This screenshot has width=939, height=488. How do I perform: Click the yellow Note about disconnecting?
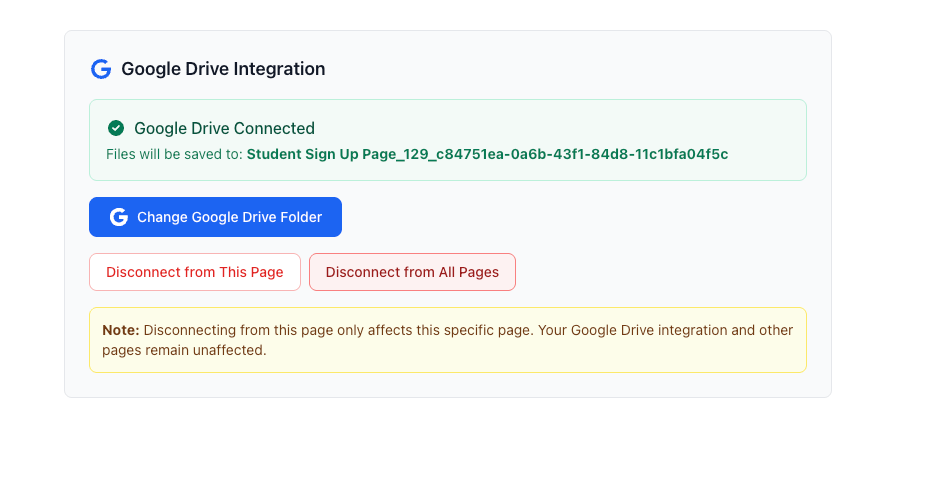[x=448, y=340]
